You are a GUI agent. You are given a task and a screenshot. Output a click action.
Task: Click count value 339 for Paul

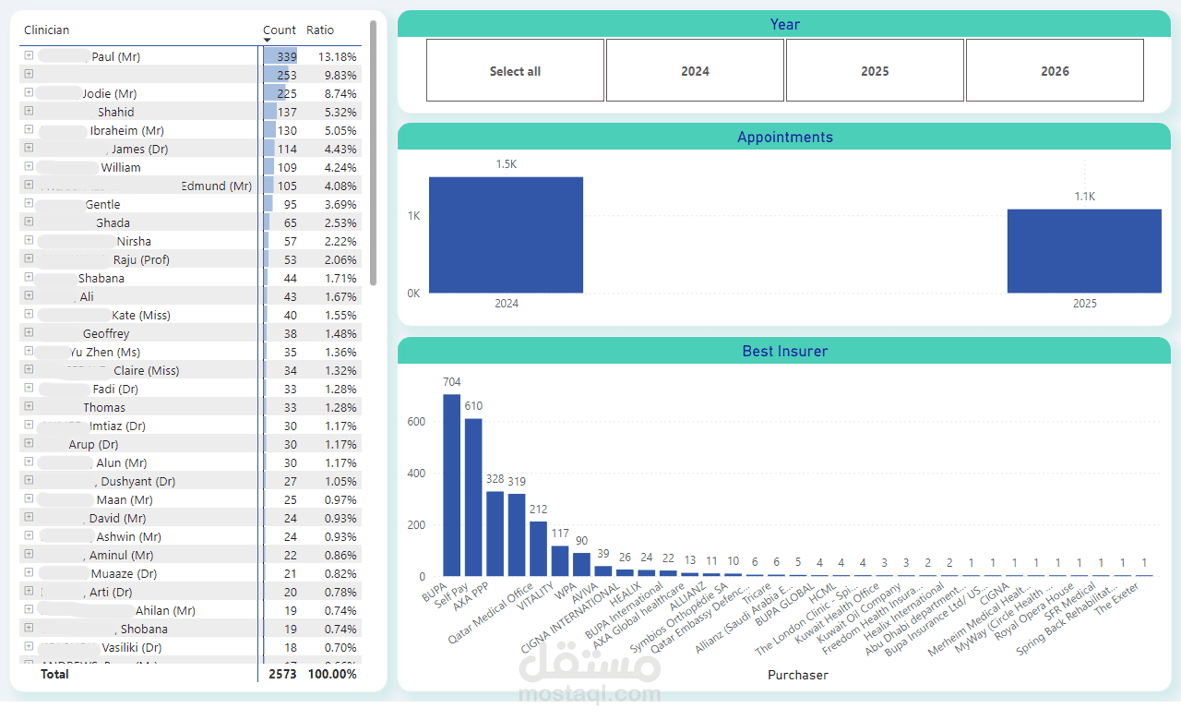[x=286, y=56]
